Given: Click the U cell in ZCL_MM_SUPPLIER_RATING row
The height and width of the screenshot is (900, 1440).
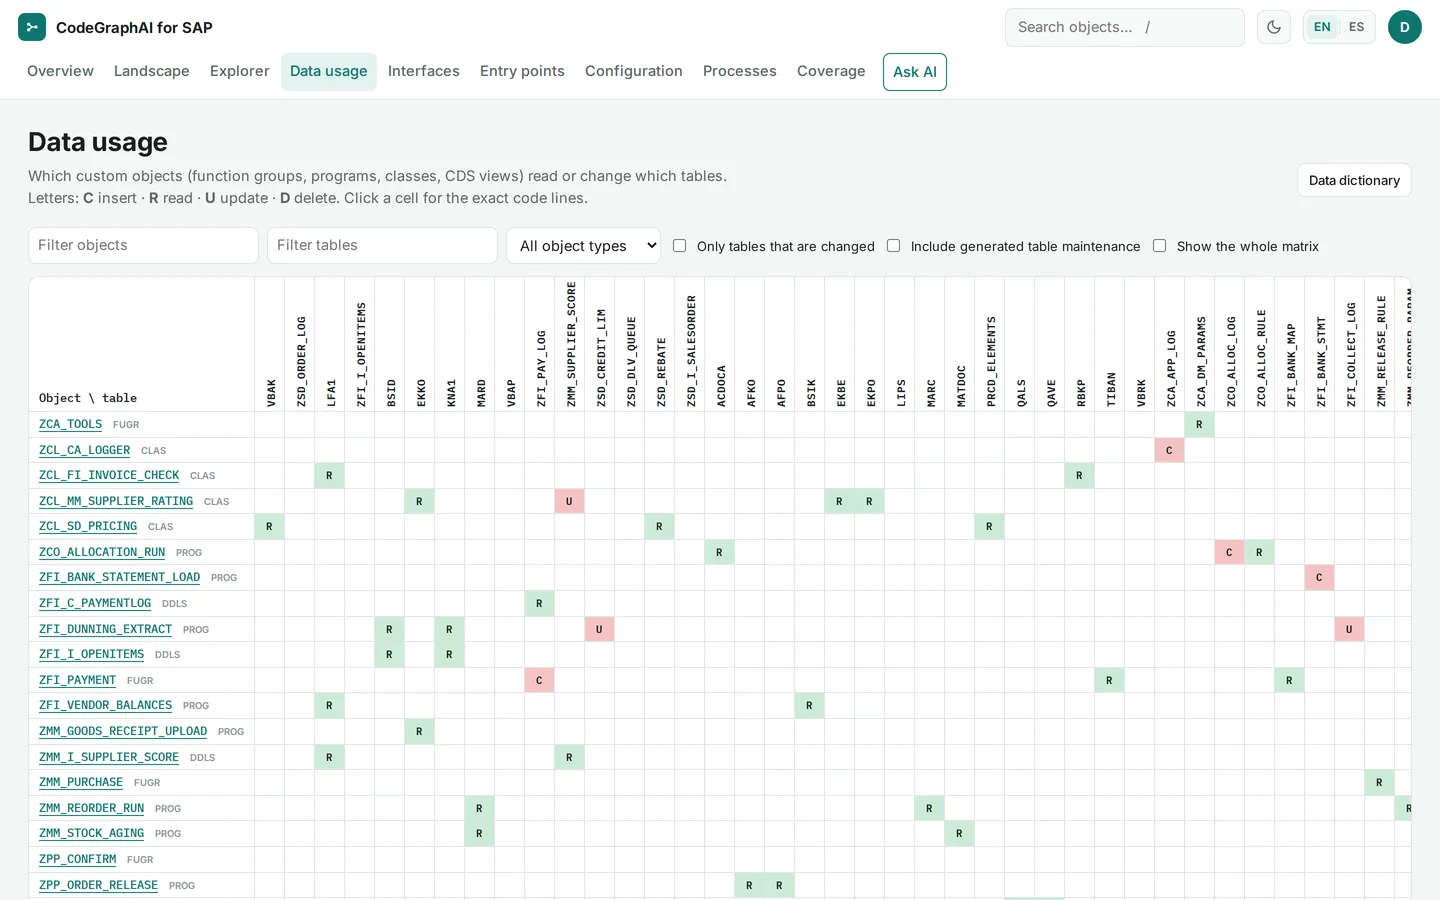Looking at the screenshot, I should 569,502.
